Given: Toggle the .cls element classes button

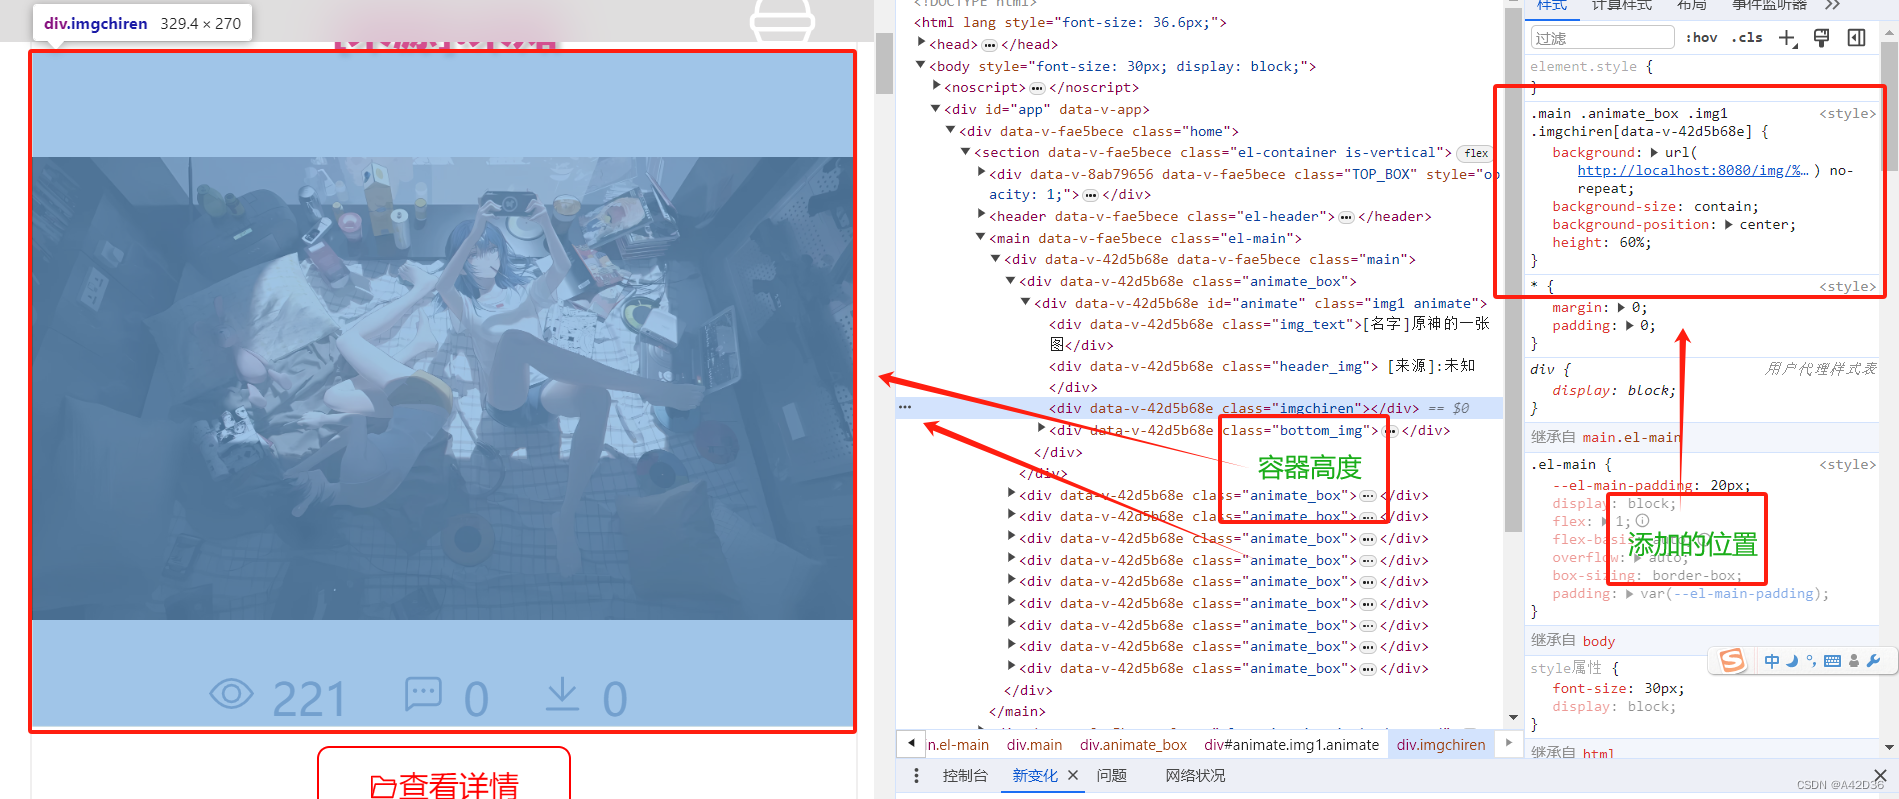Looking at the screenshot, I should point(1747,38).
